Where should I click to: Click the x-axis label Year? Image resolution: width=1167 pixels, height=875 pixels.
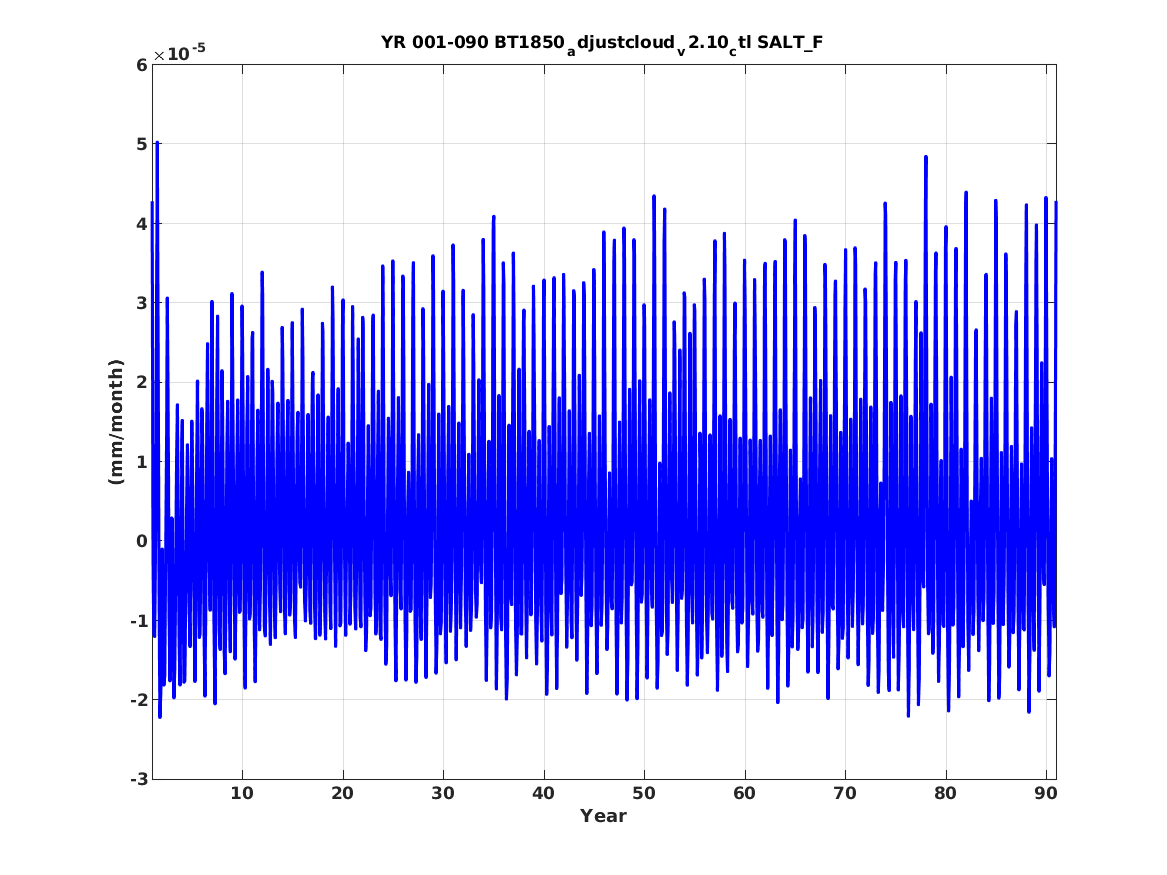(604, 816)
